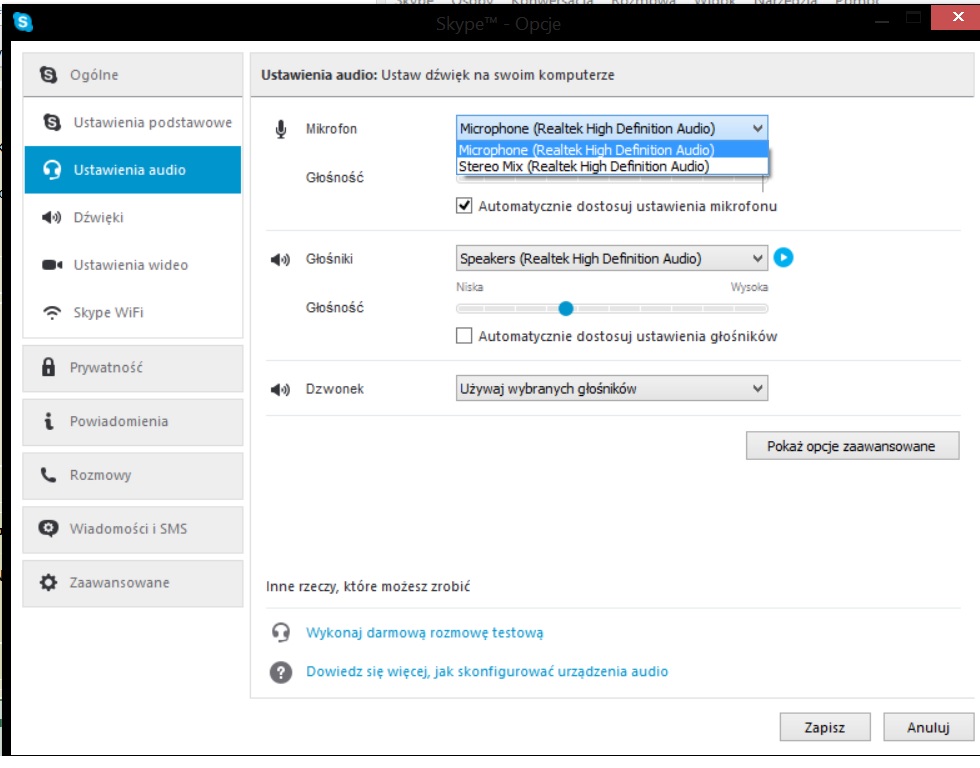Click the speaker icon next to Głośniki

point(280,259)
